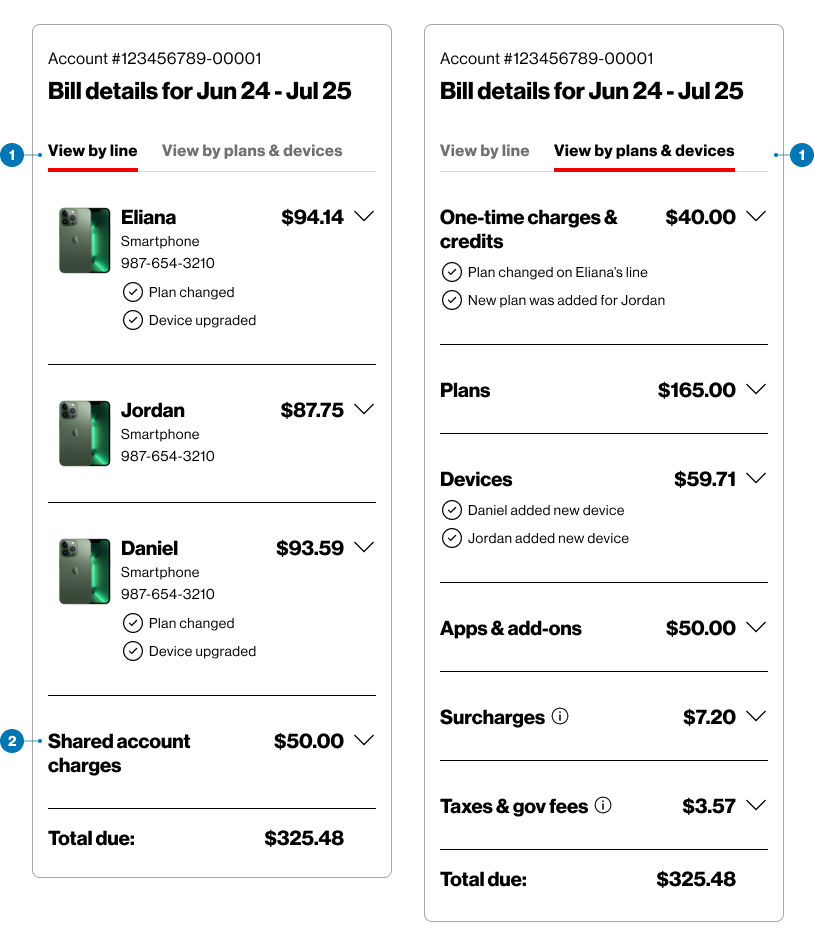The height and width of the screenshot is (946, 814).
Task: Click Eliana's phone thumbnail image
Action: (84, 239)
